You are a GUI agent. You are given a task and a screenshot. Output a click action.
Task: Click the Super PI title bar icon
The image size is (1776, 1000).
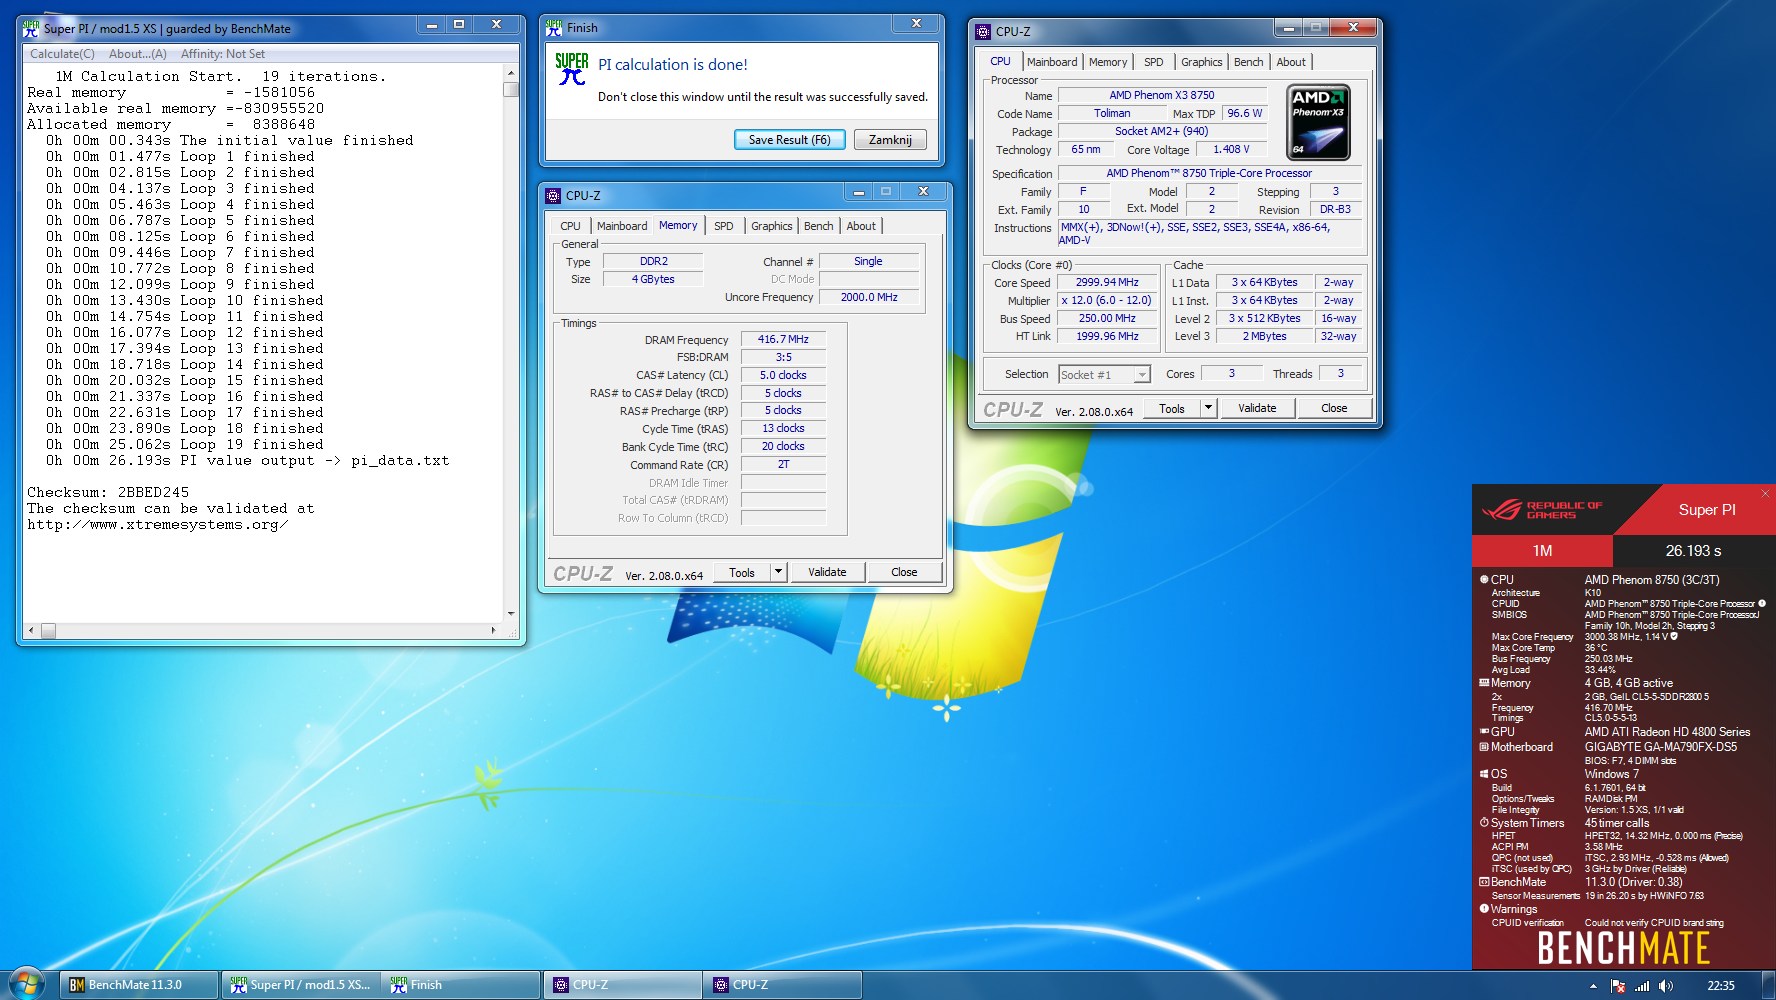point(31,29)
